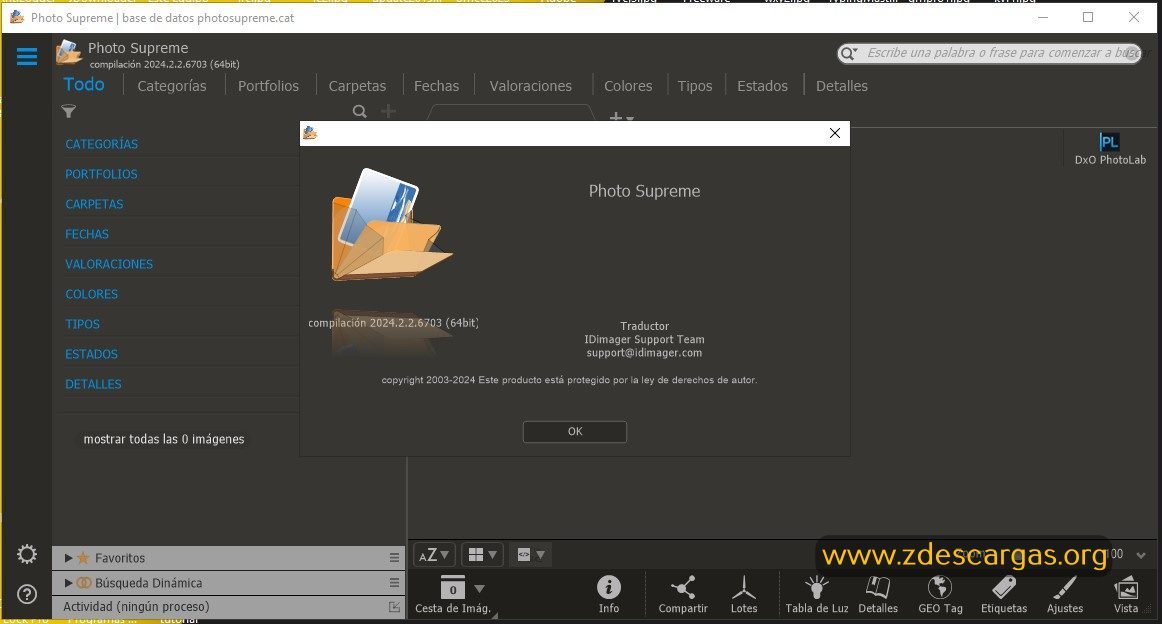1162x624 pixels.
Task: Switch to the Portfolios tab
Action: pos(268,86)
